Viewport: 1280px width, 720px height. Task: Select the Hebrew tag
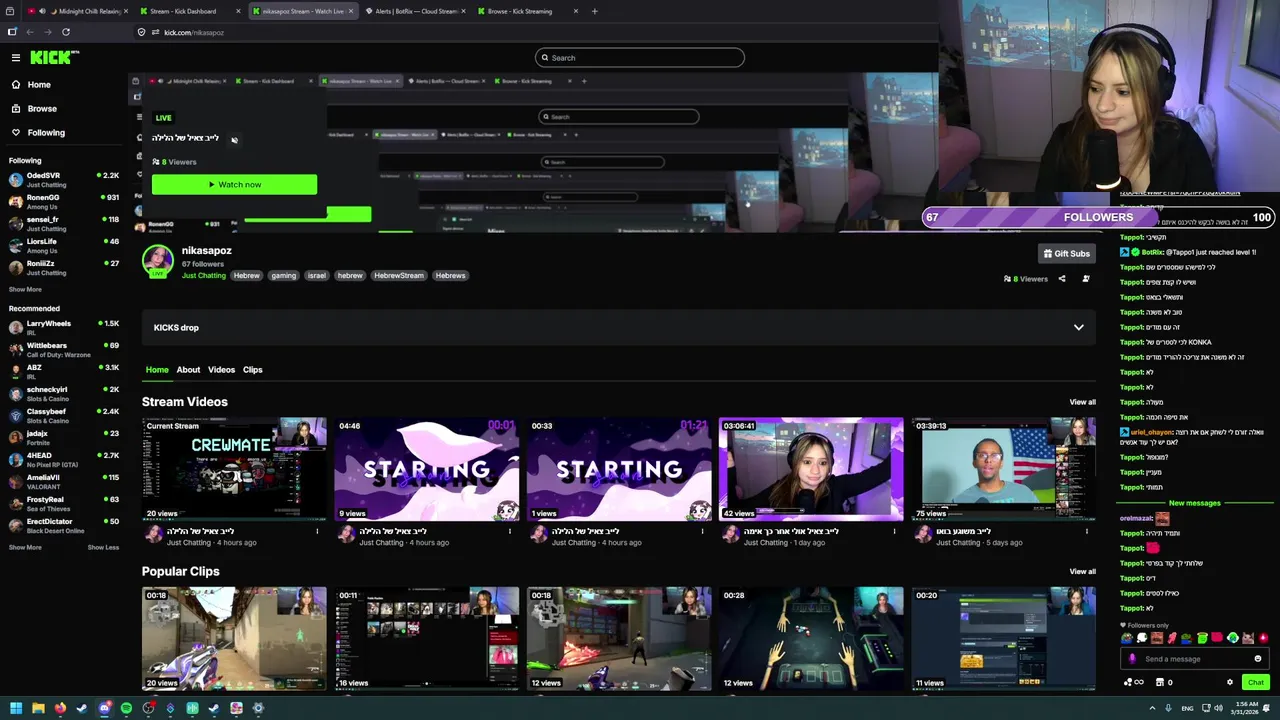coord(246,275)
